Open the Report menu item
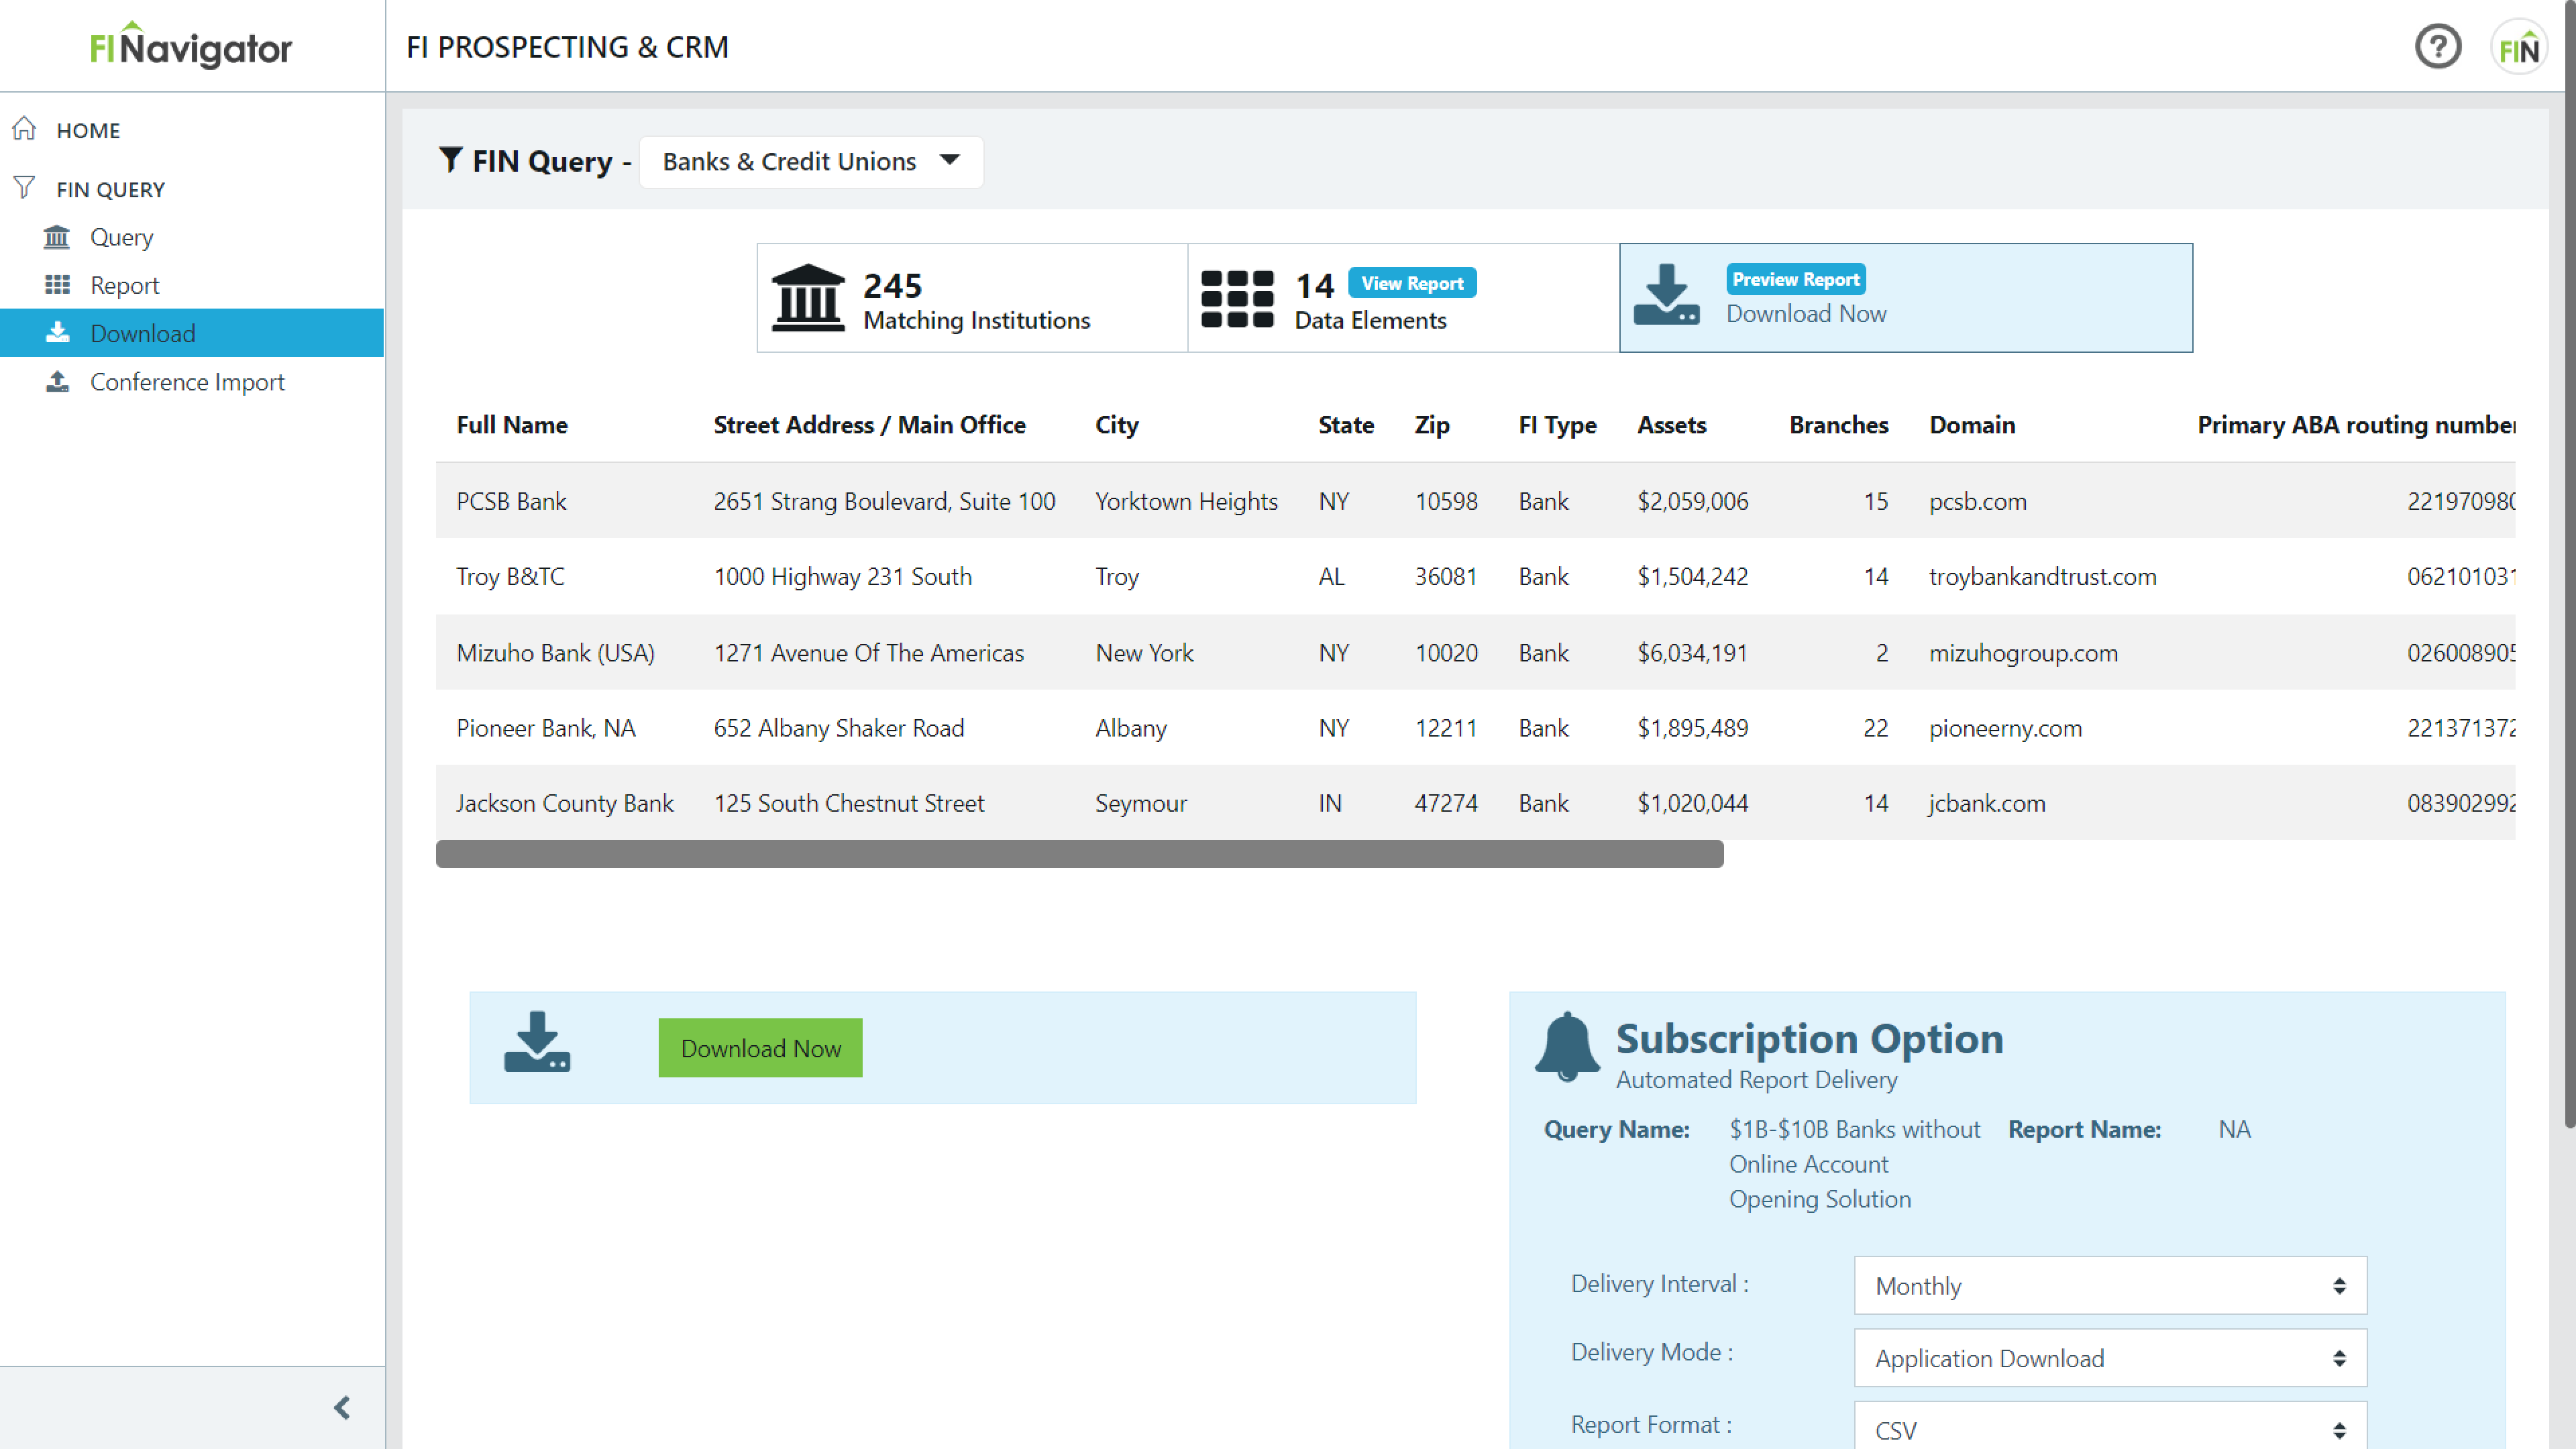 coord(125,285)
